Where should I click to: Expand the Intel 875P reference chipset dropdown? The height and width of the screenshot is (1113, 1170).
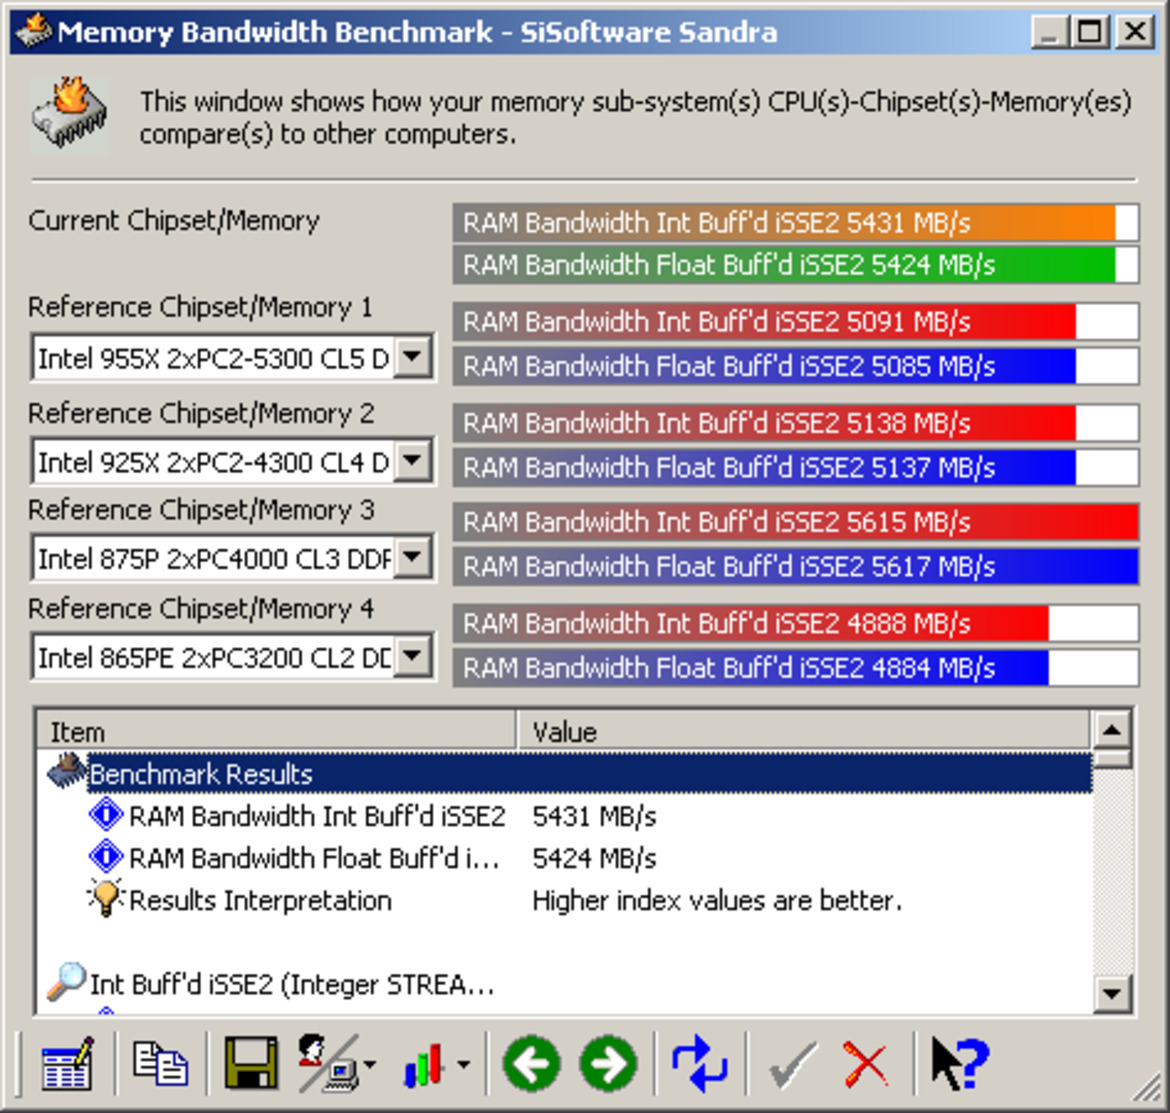click(x=413, y=558)
